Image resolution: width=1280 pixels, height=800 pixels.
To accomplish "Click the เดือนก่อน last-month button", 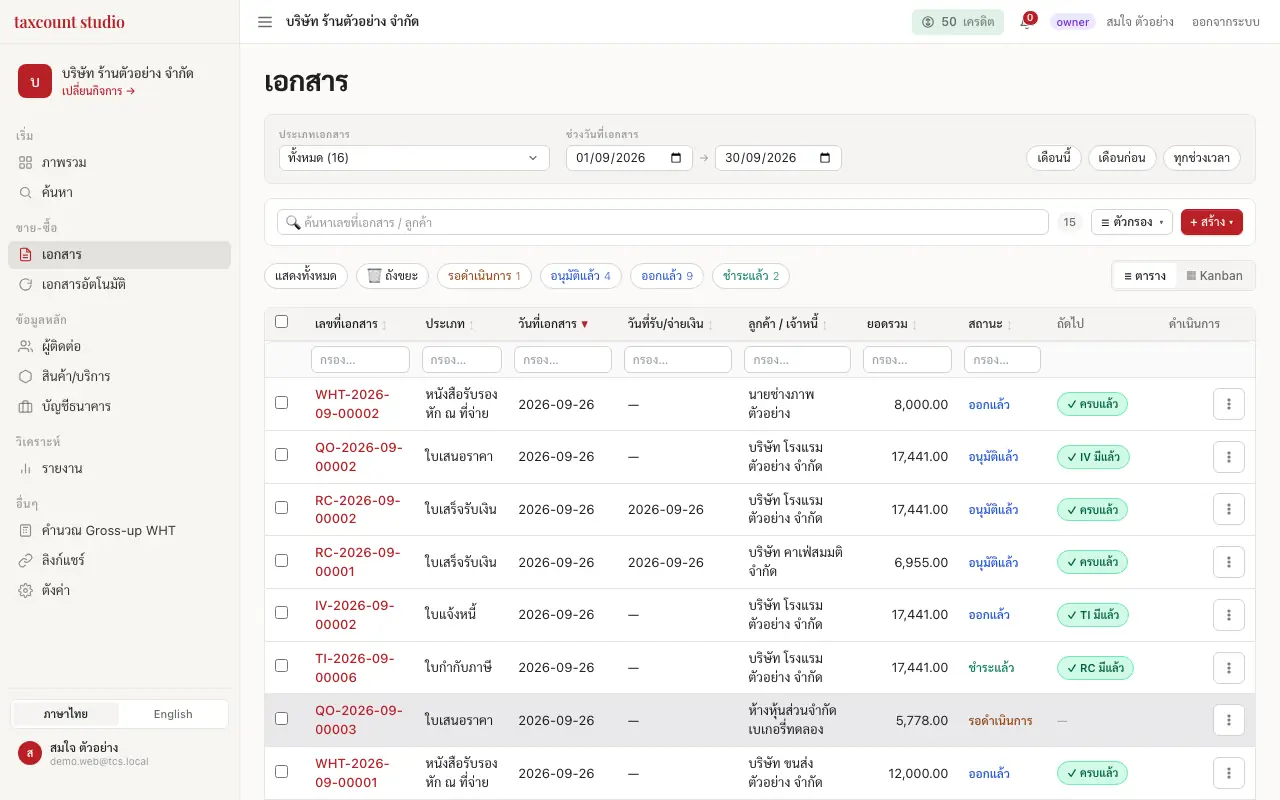I will (x=1122, y=158).
